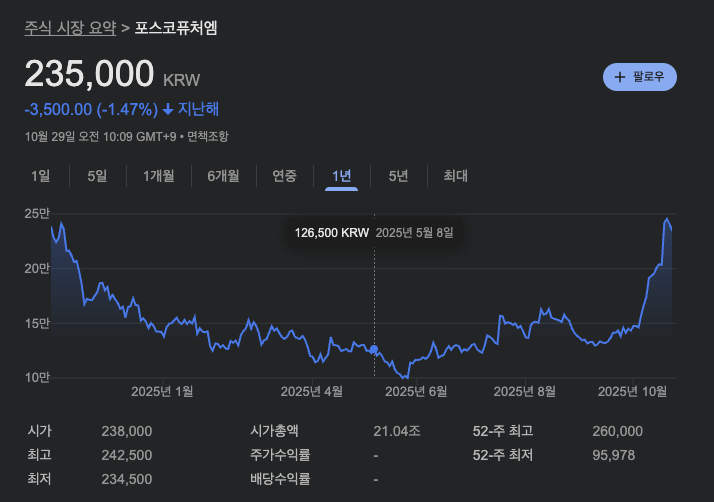Click the 52-주 최고 value 260,000

[617, 431]
